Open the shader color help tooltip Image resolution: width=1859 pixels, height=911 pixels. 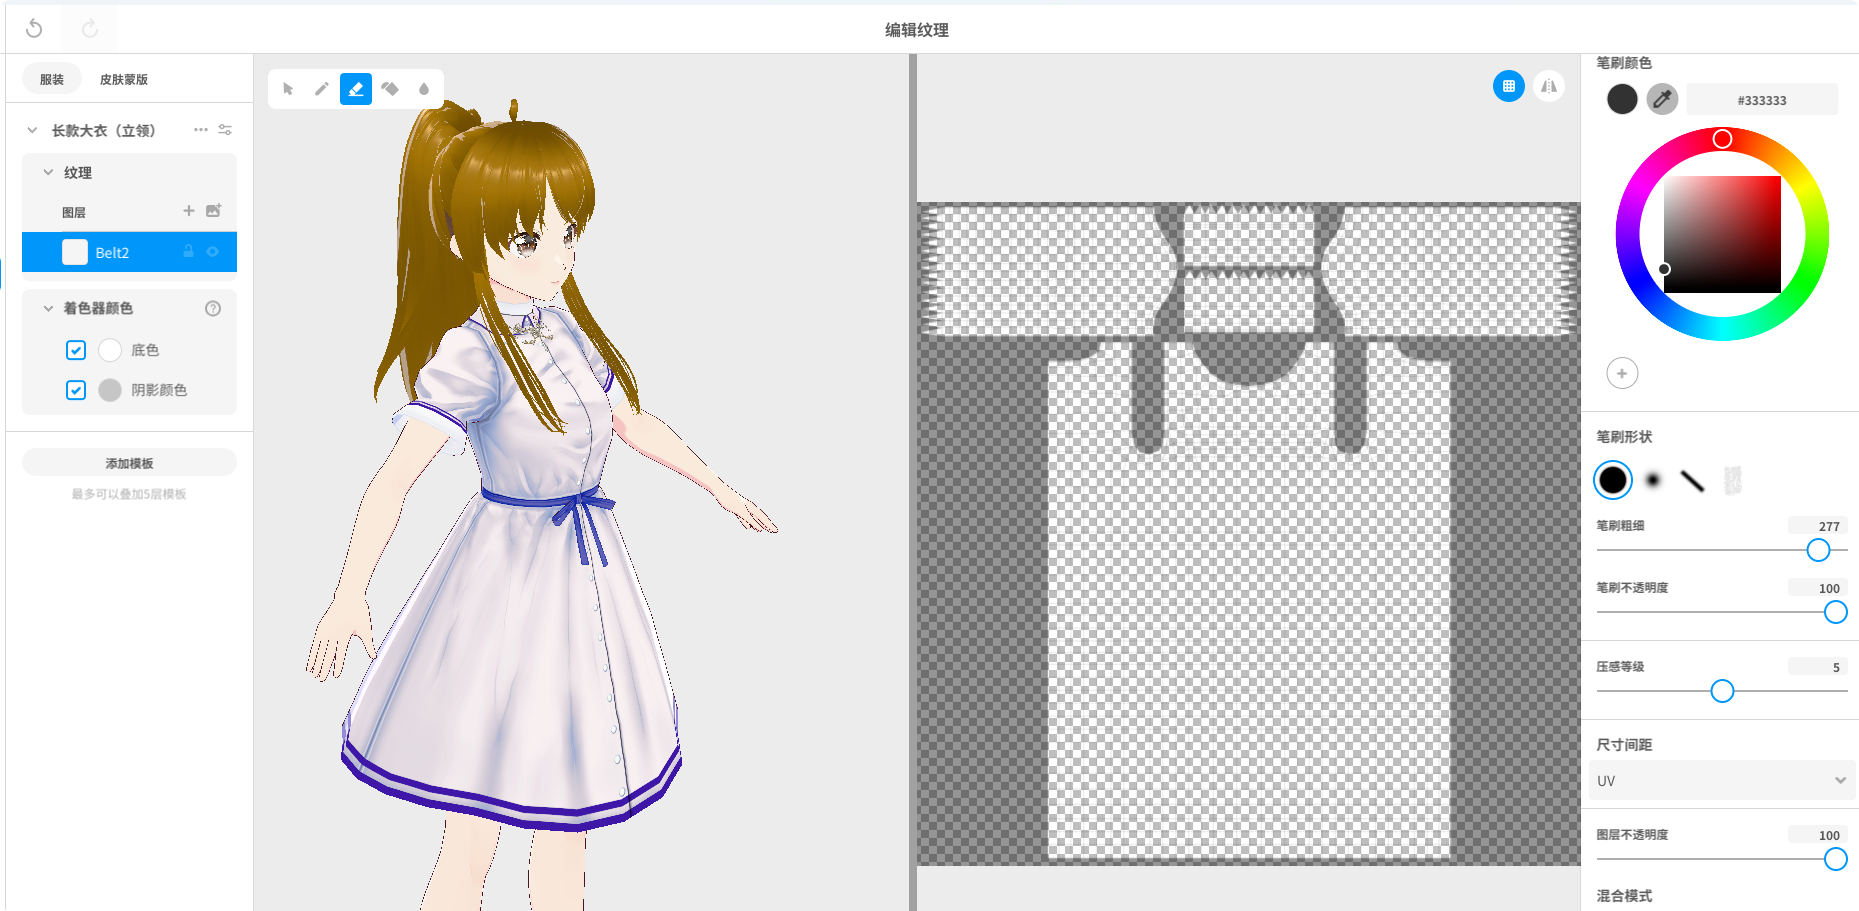(x=213, y=309)
